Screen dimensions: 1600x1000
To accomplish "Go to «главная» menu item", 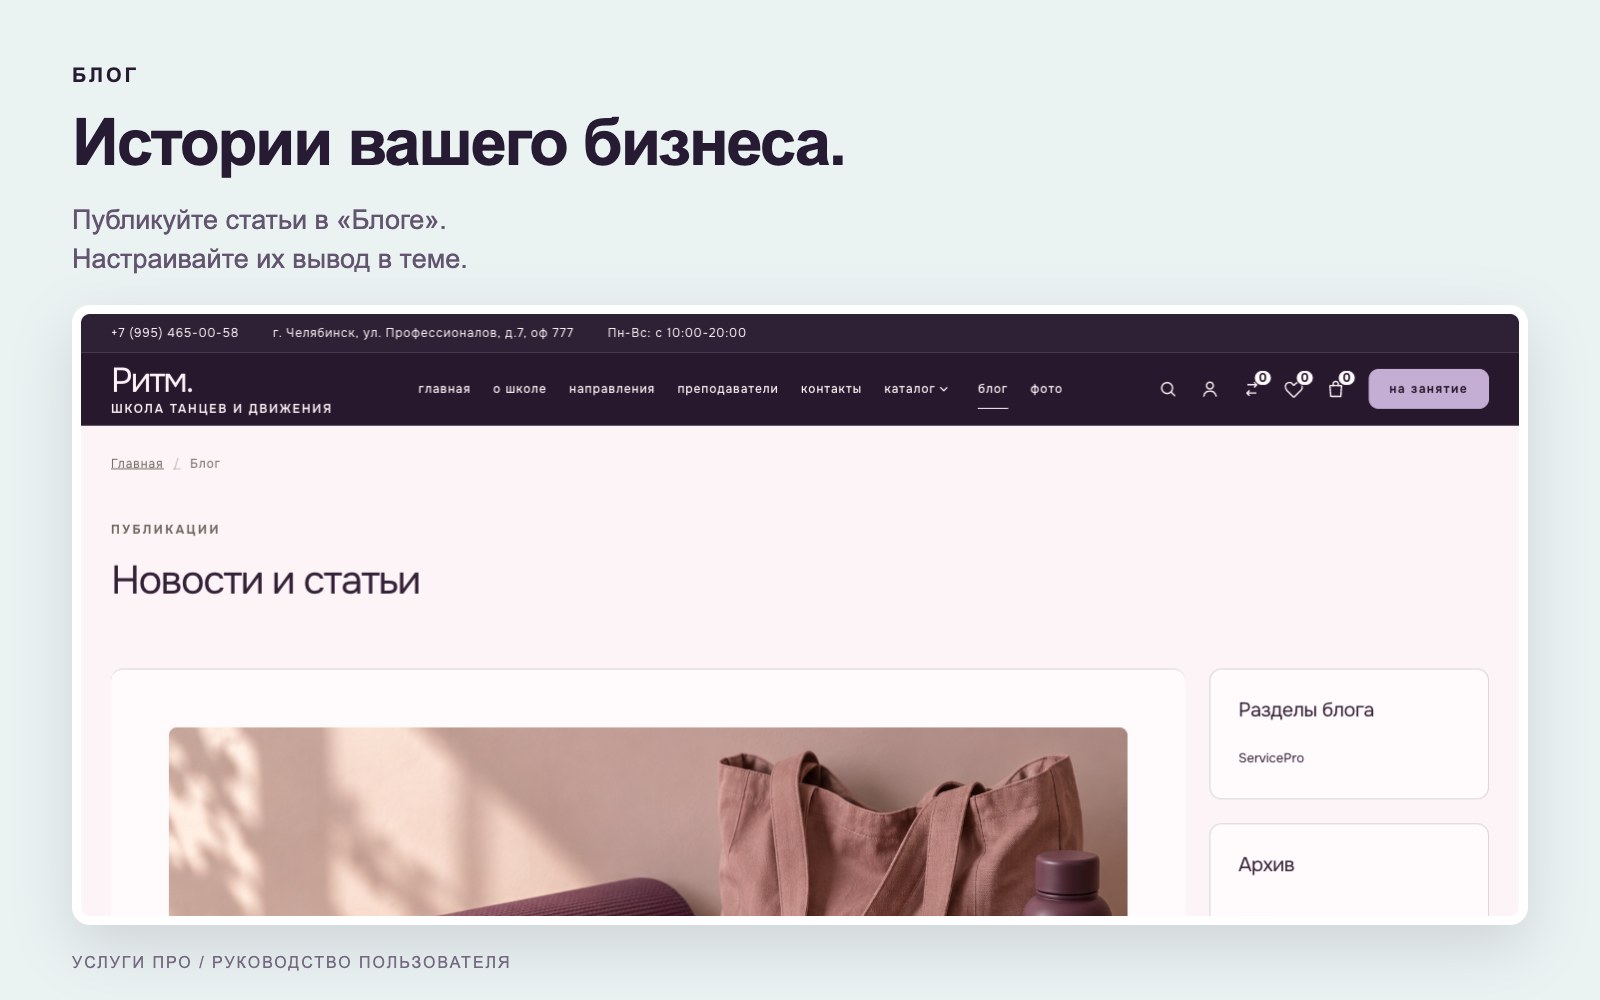I will pos(444,389).
